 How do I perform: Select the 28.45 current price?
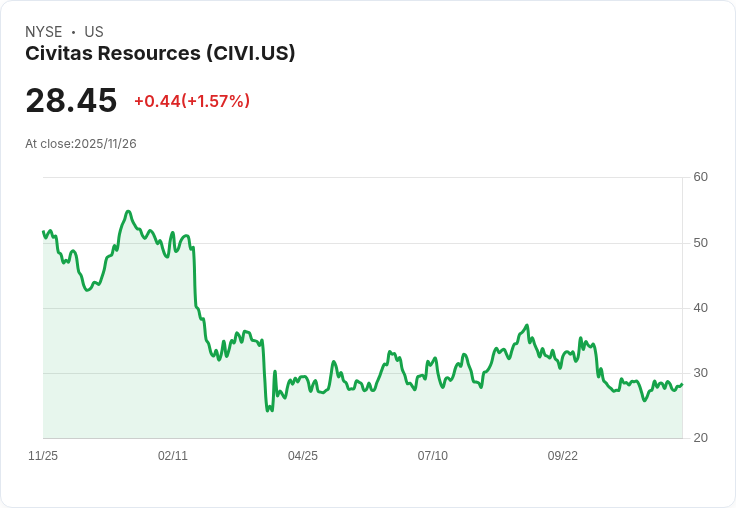coord(71,100)
